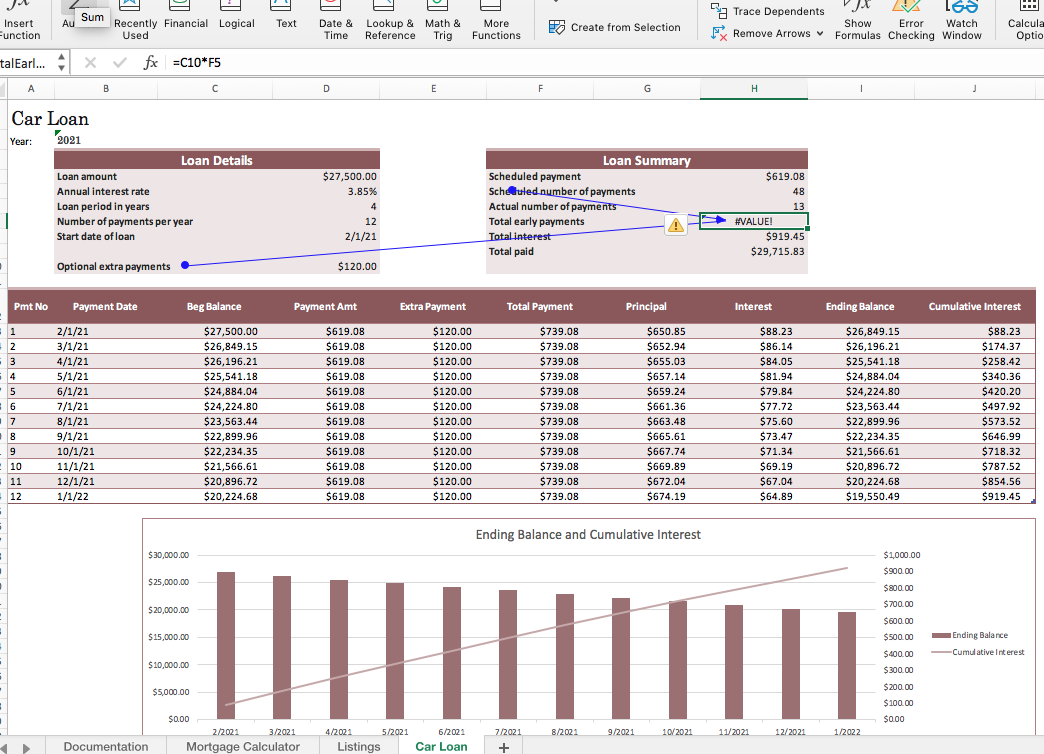Cancel the formula edit with X
Image resolution: width=1044 pixels, height=754 pixels.
pyautogui.click(x=89, y=63)
